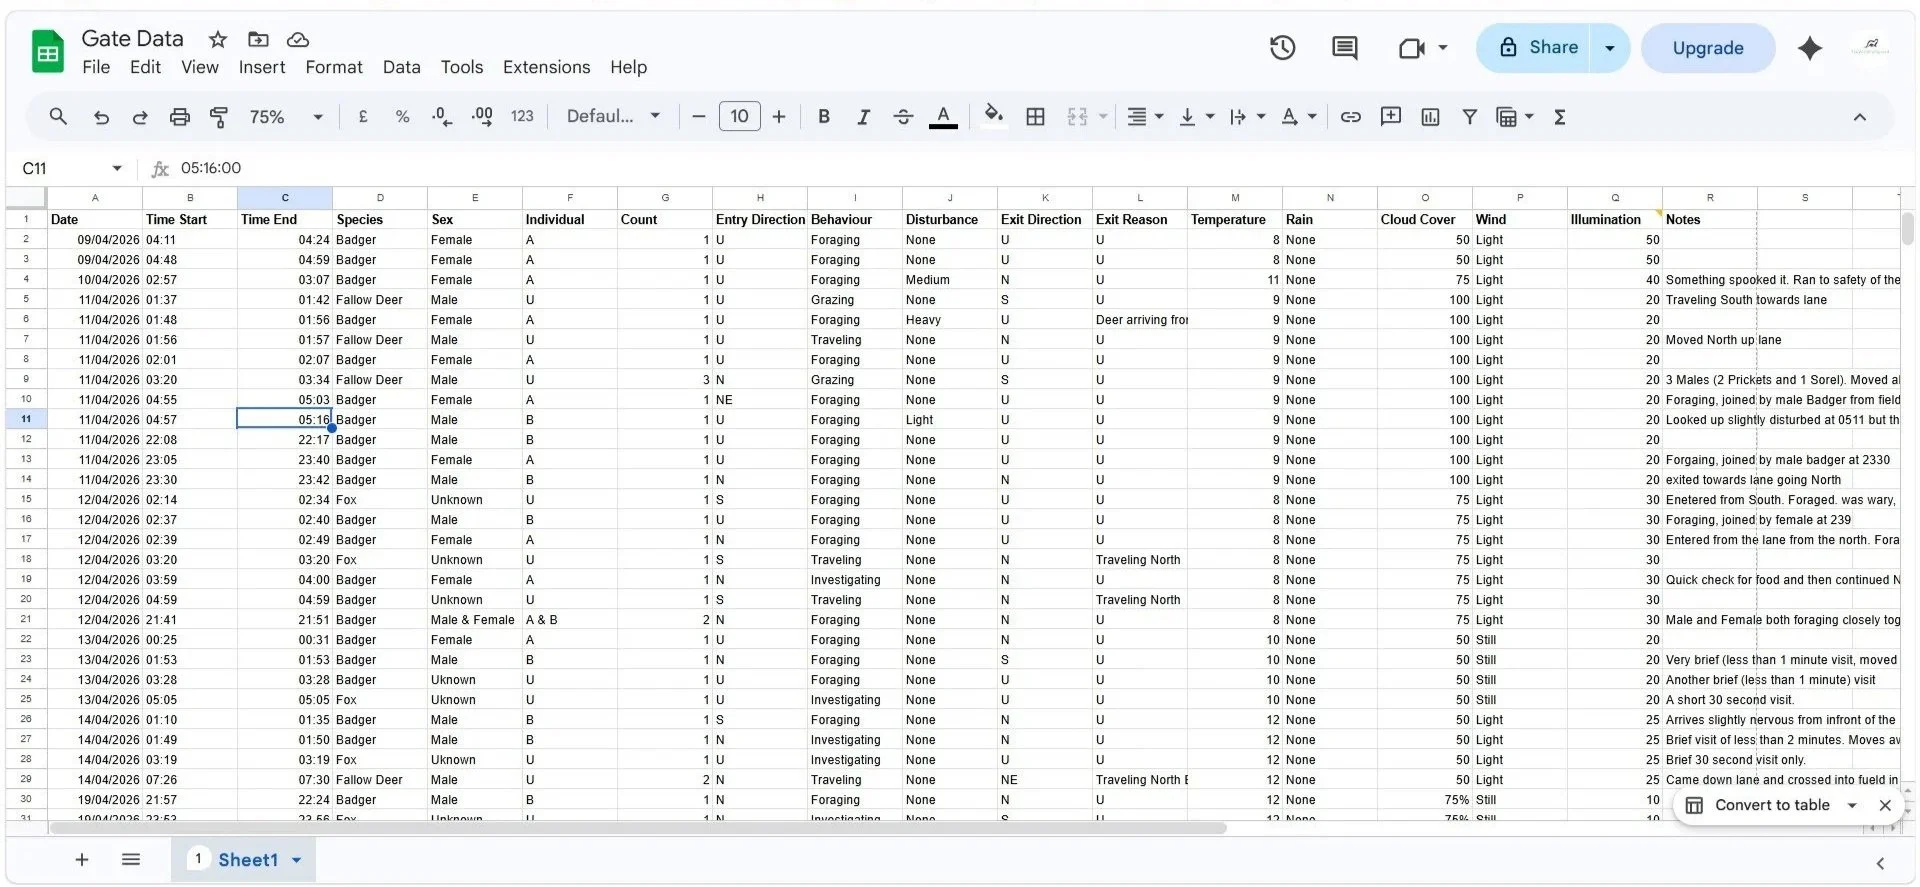Open the Extensions menu
This screenshot has width=1920, height=887.
(x=546, y=67)
